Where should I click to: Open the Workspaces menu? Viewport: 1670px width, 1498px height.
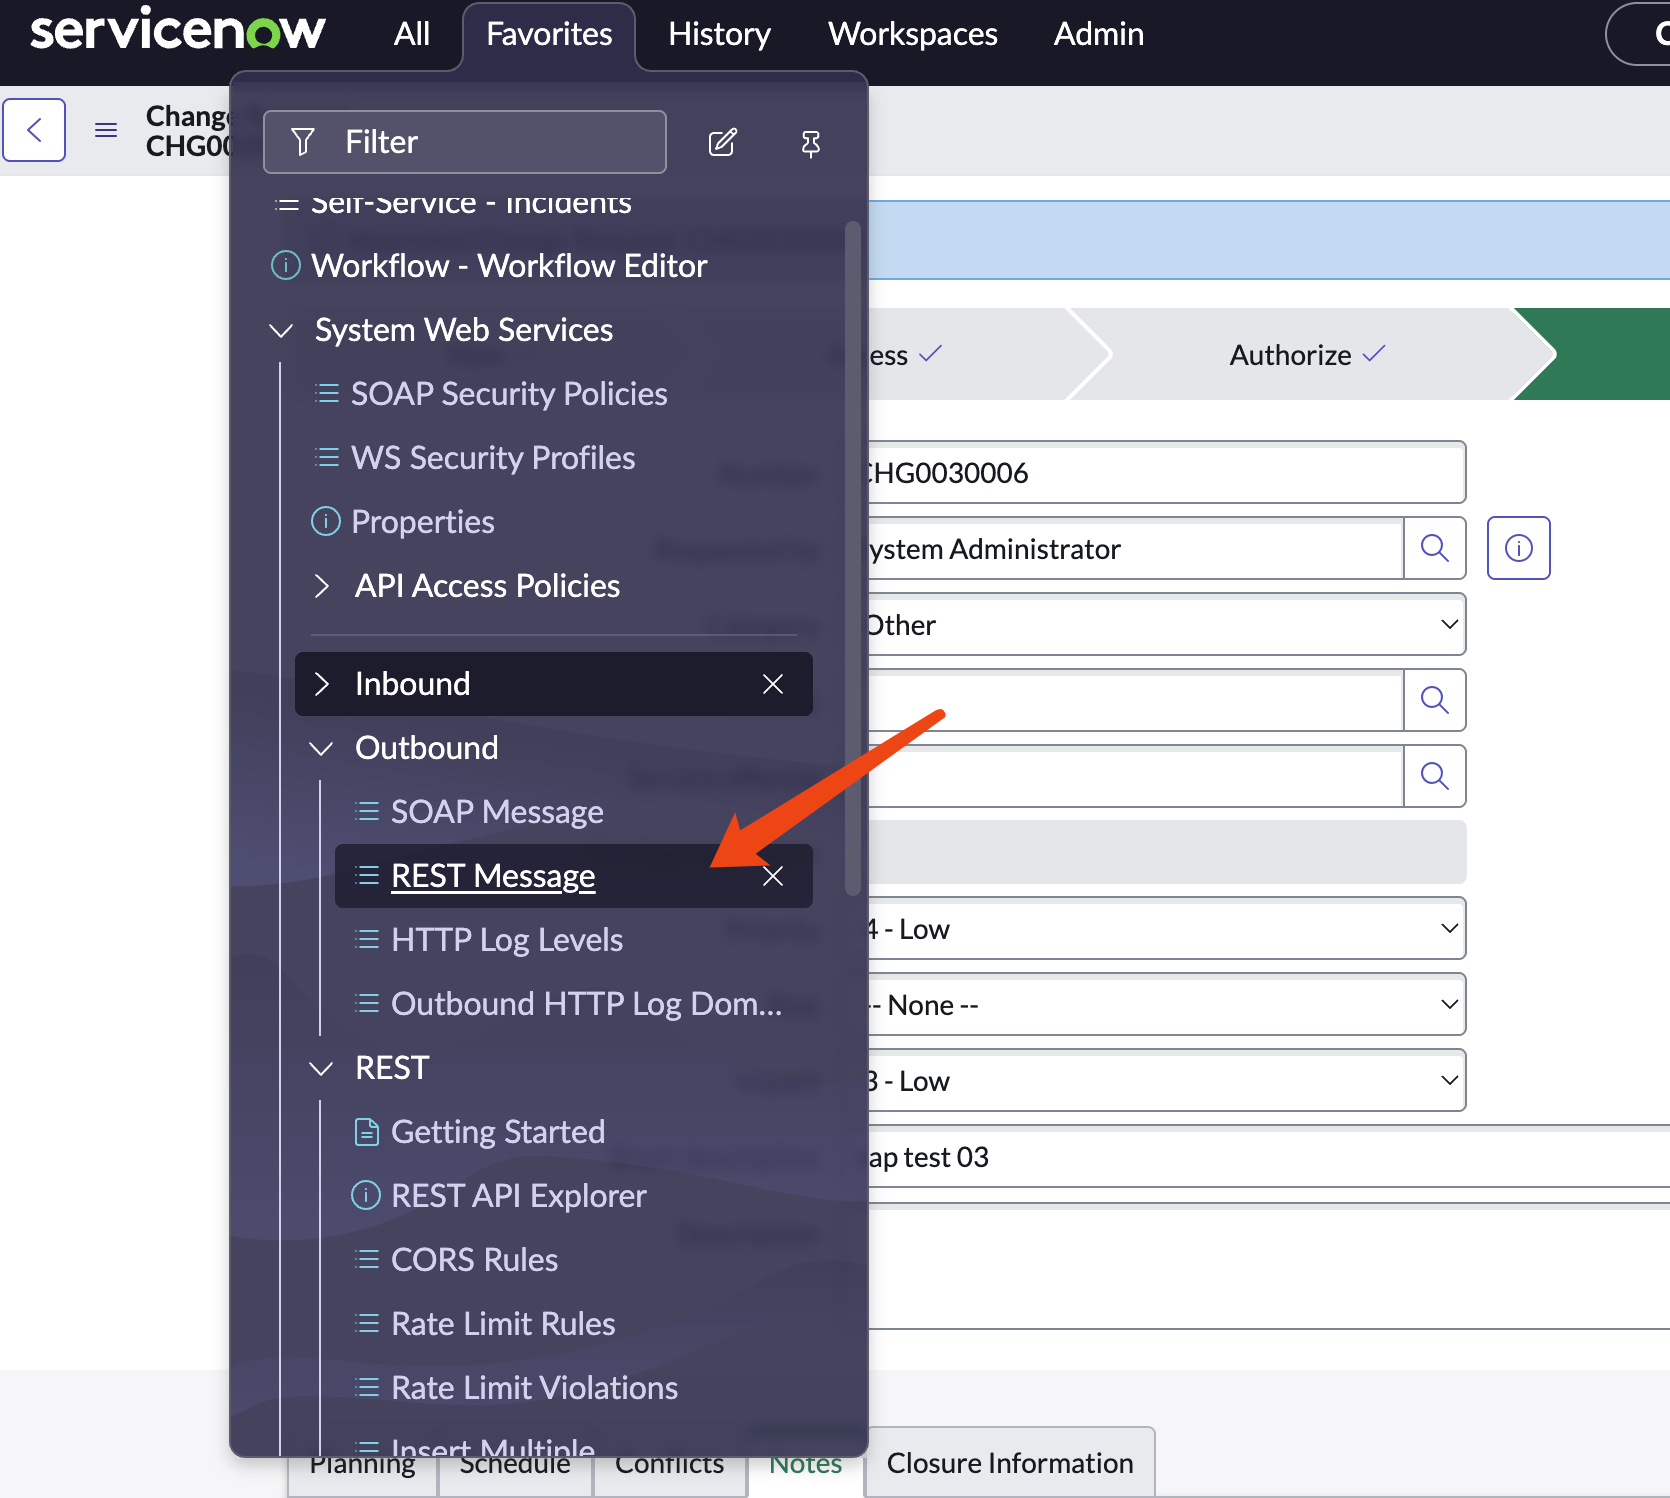tap(912, 35)
